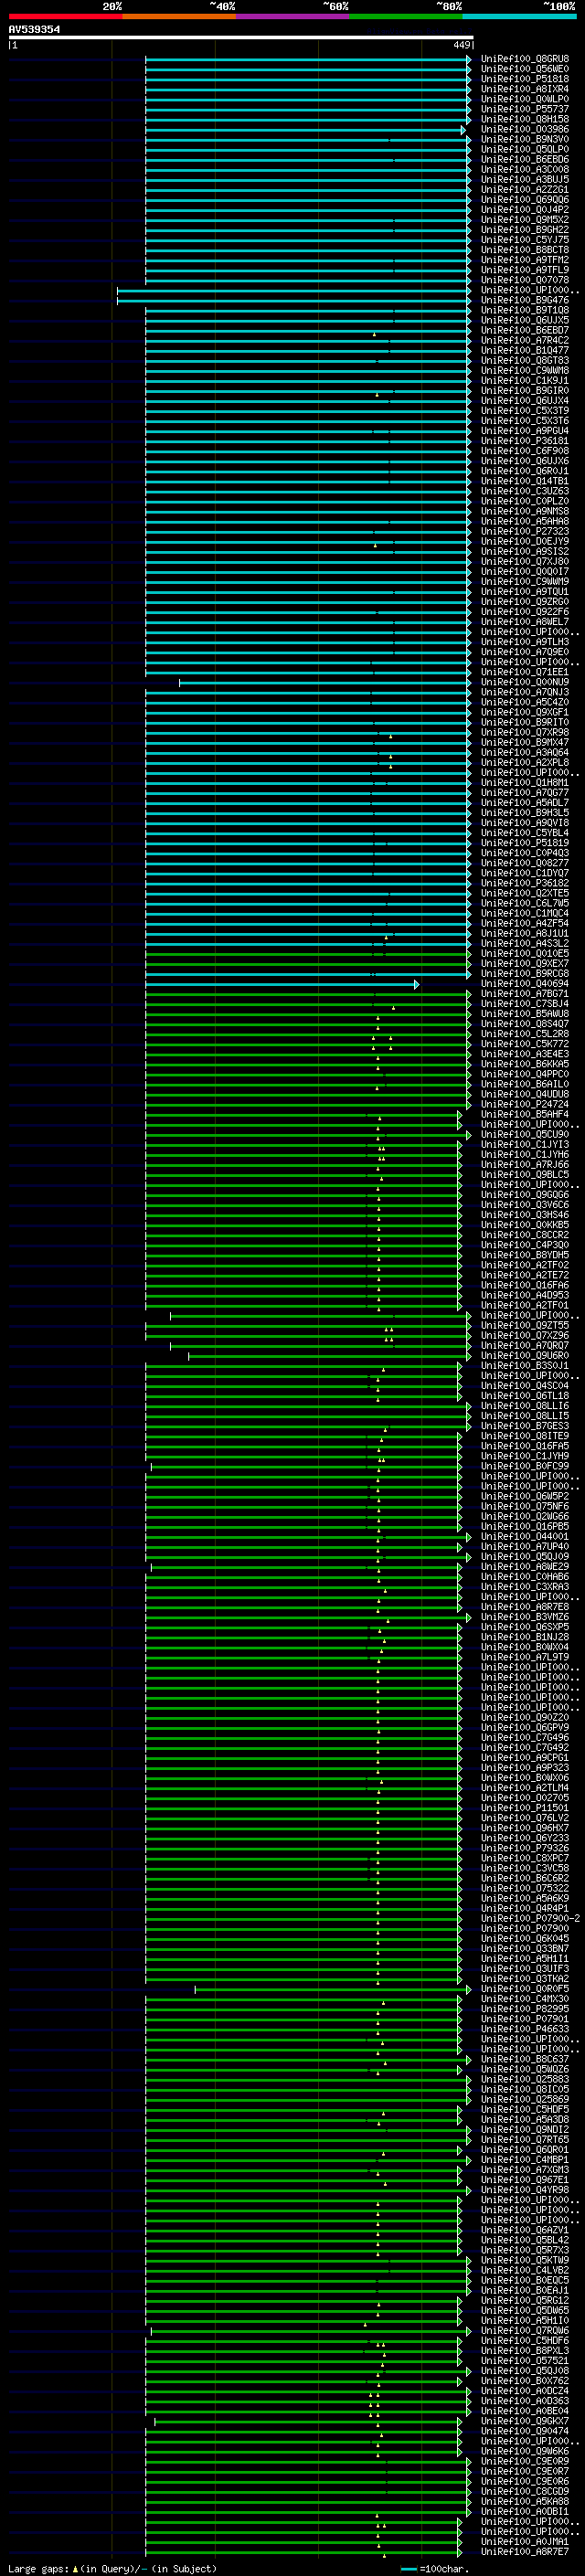
Task: Select label UniRef100_Q6QR01
Action: 525,2150
